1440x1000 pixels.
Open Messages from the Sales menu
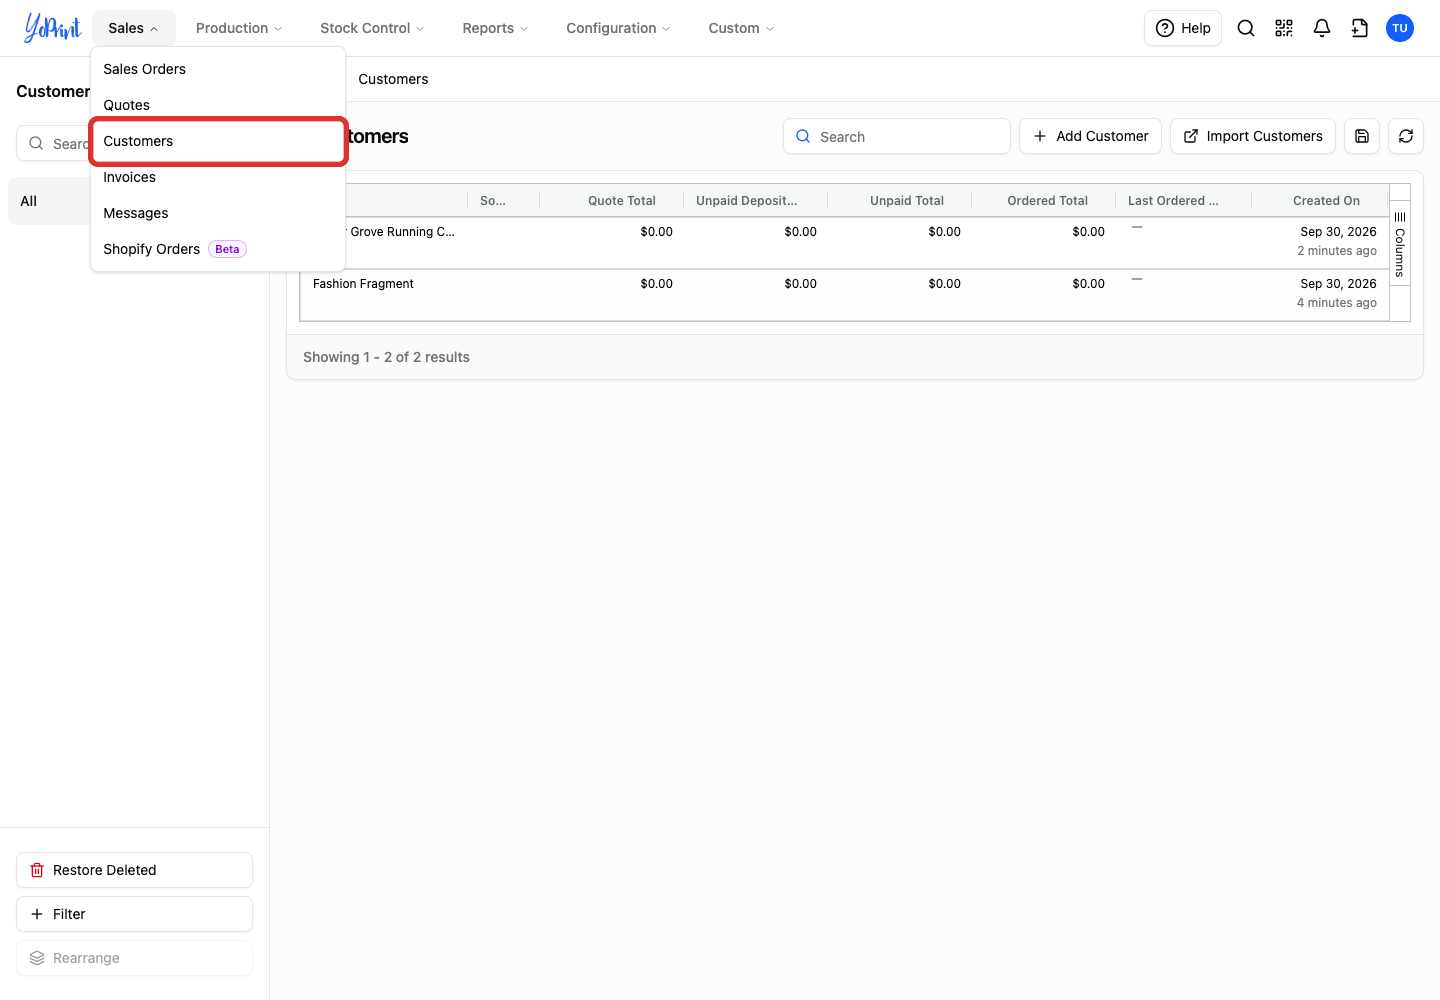(218, 213)
